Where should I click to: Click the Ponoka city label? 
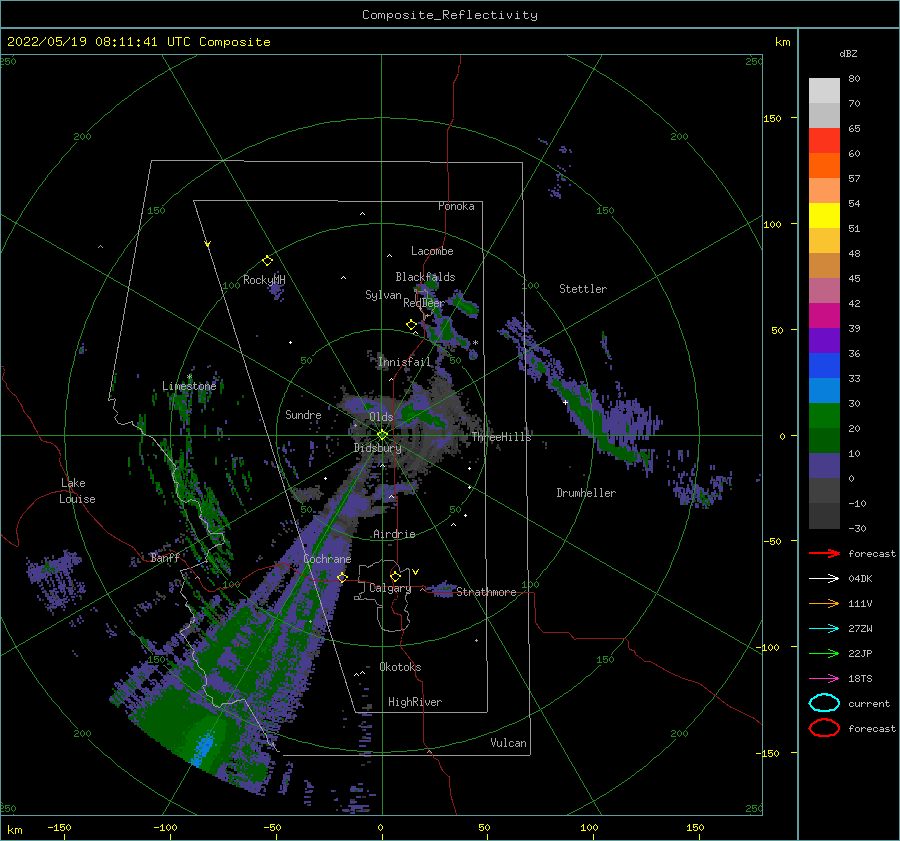tap(456, 206)
